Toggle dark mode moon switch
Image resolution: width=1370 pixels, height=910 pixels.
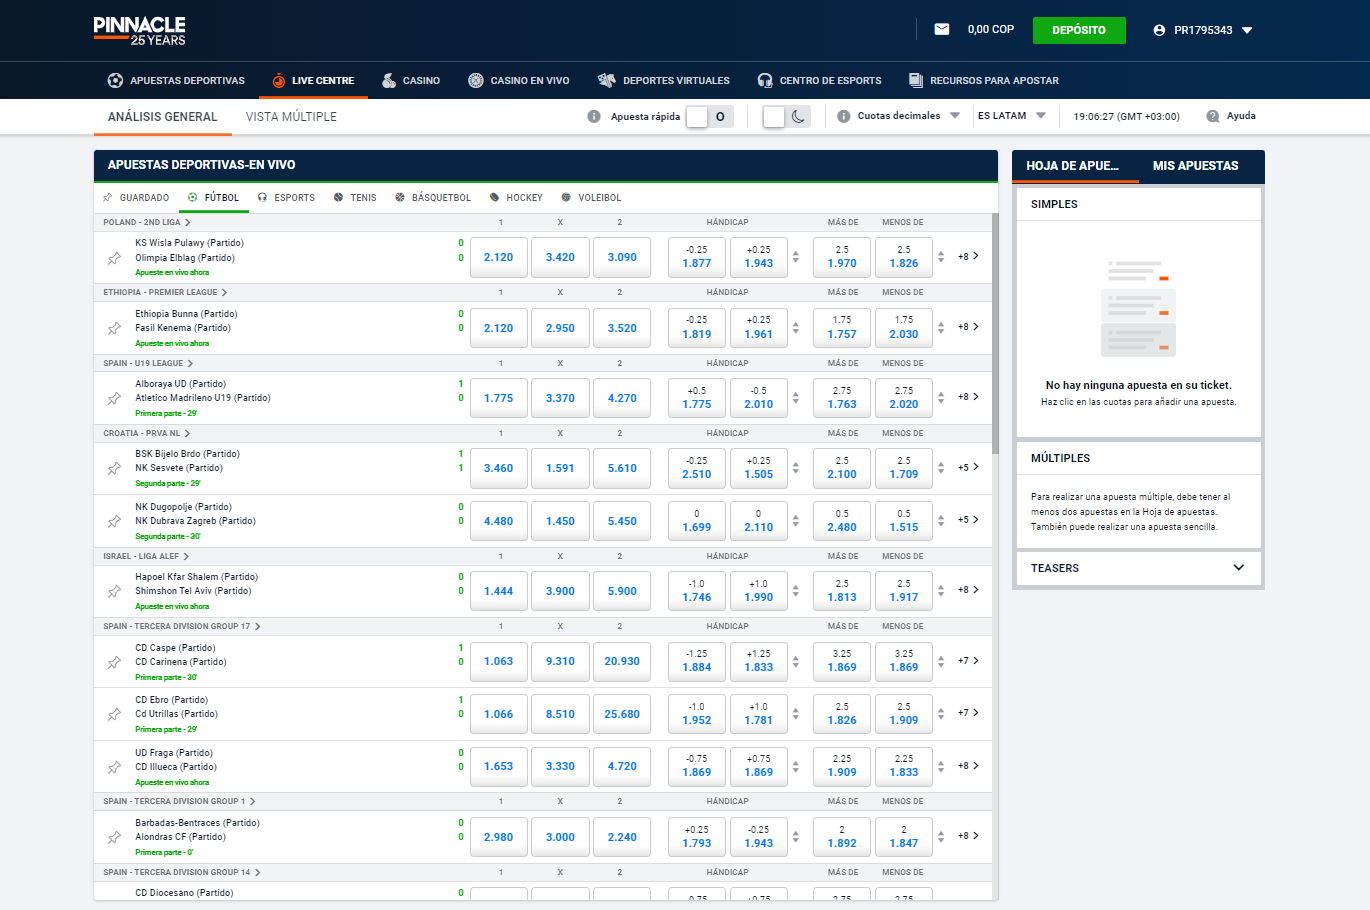point(786,116)
